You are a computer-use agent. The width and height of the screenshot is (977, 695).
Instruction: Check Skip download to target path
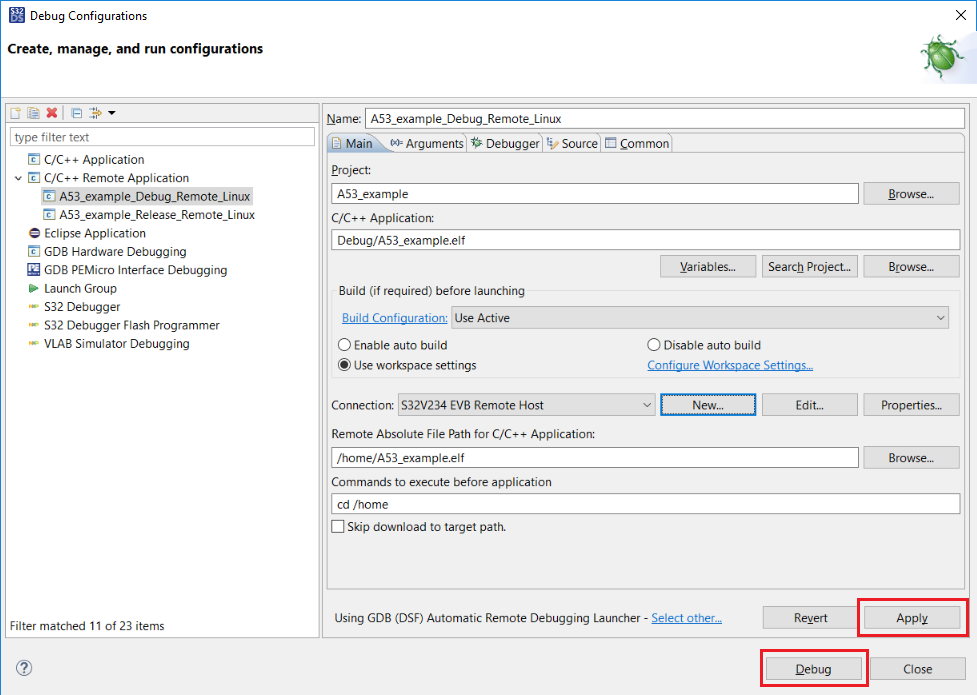point(338,527)
